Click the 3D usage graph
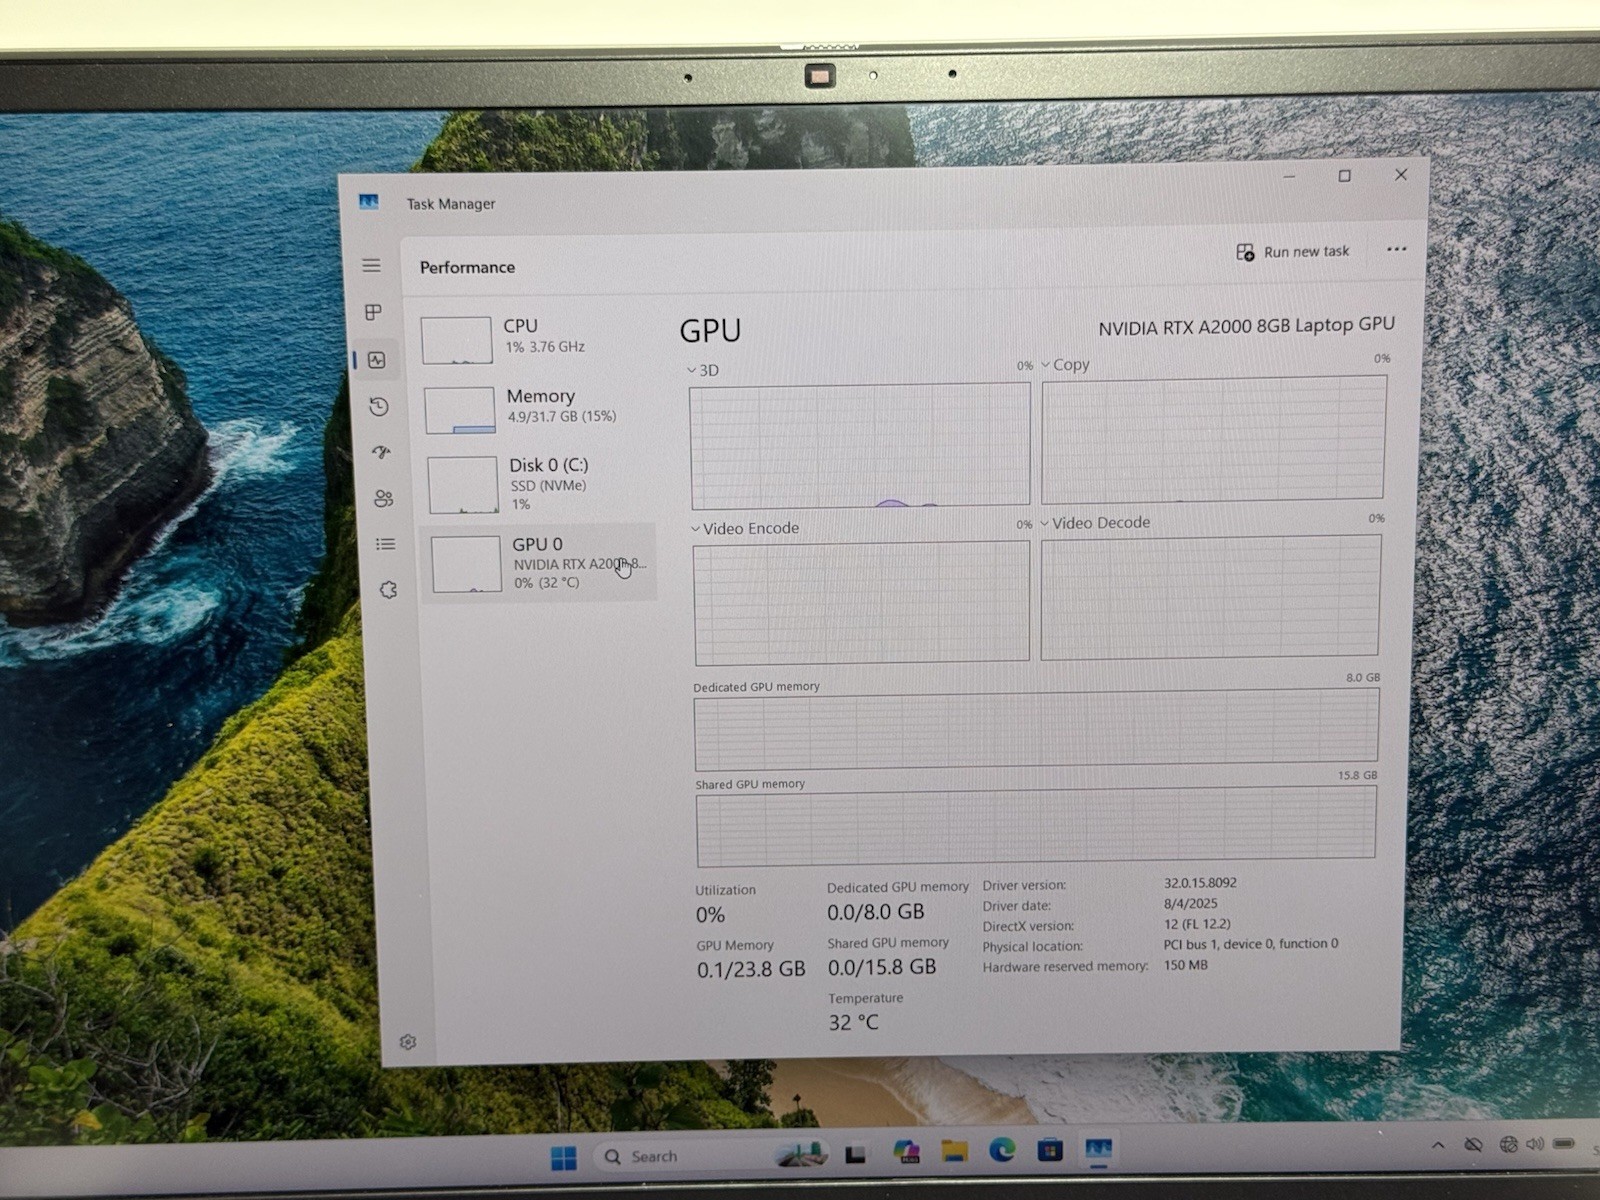1600x1200 pixels. point(860,445)
